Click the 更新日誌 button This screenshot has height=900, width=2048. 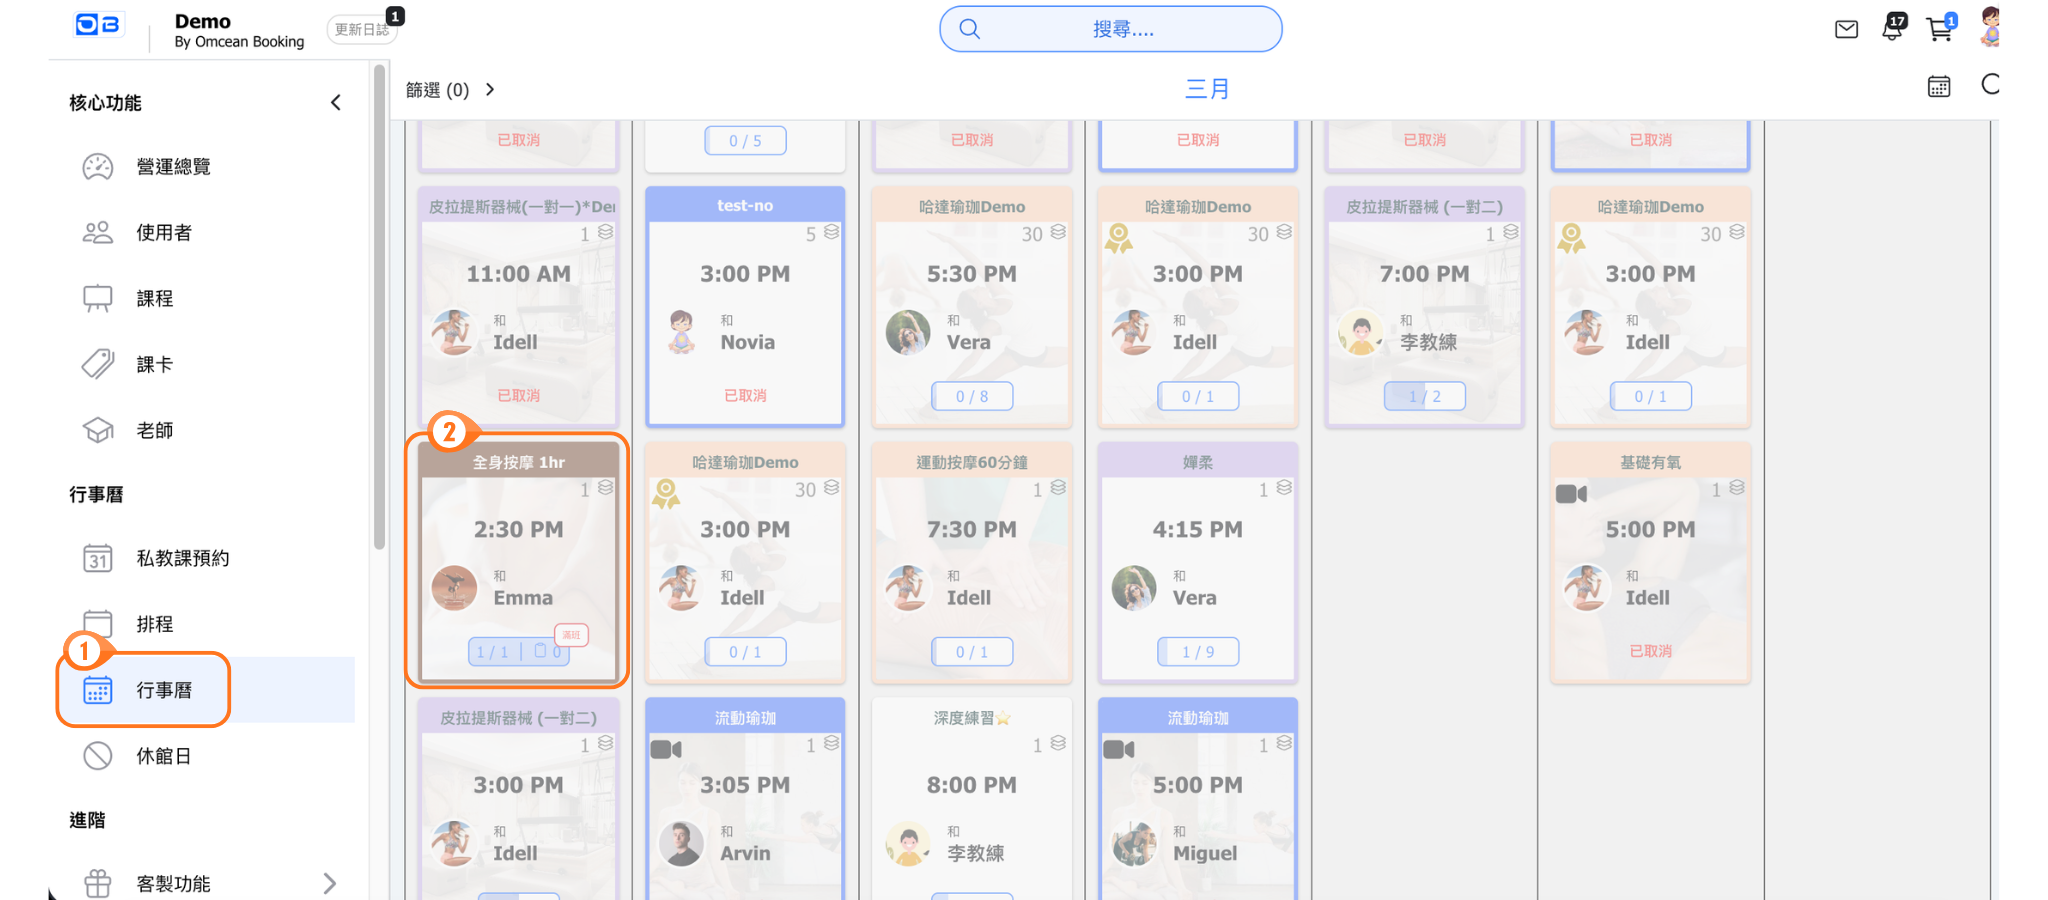tap(361, 30)
